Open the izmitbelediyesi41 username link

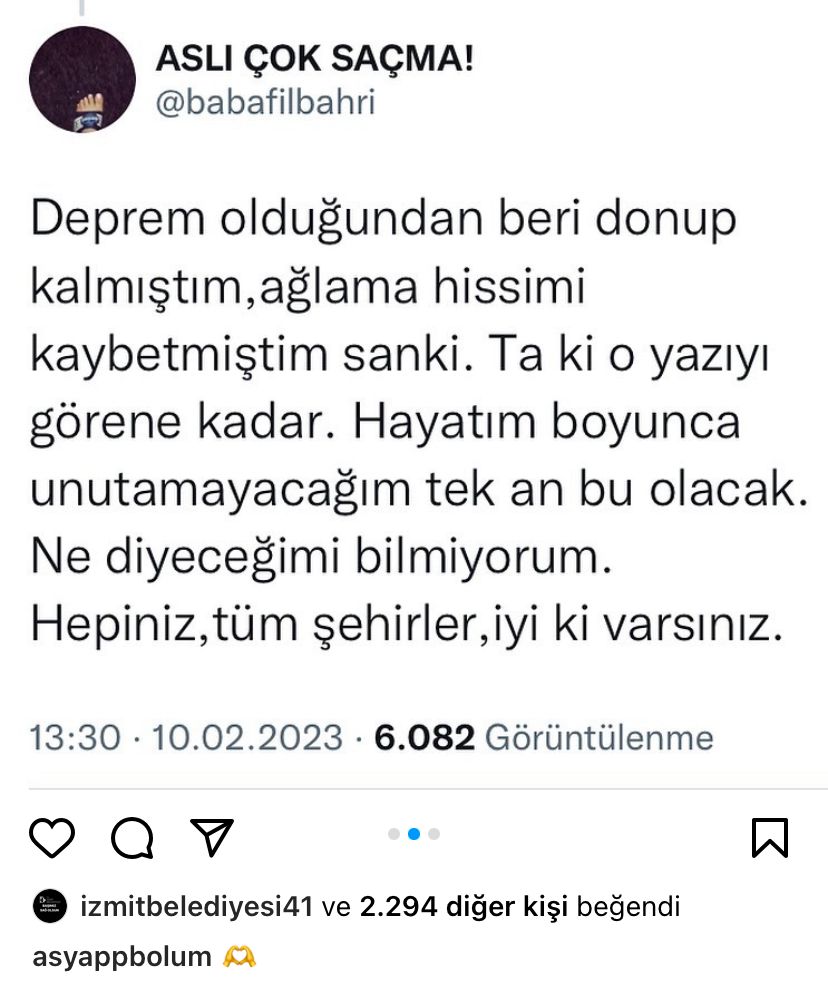point(197,907)
